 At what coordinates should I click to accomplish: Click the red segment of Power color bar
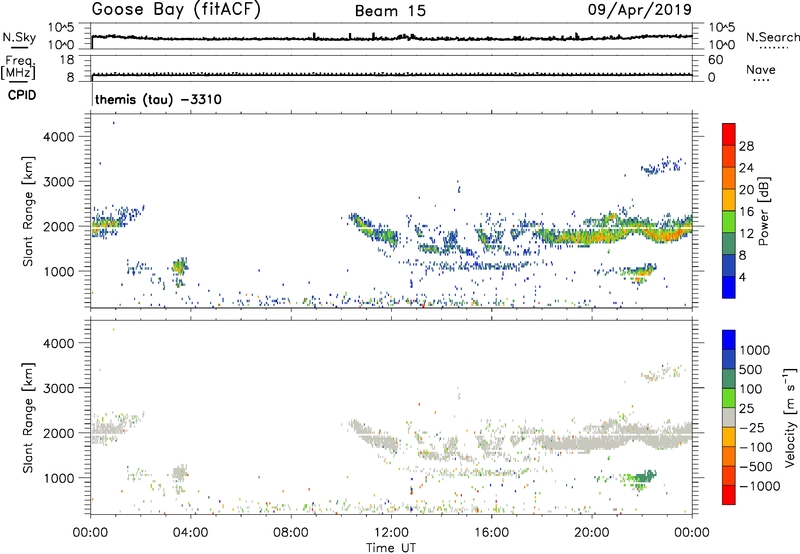(729, 134)
